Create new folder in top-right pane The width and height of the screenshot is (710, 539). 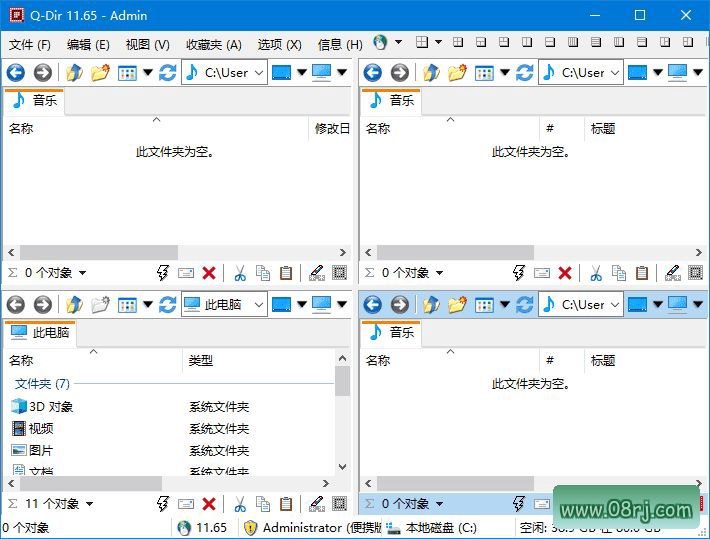tap(457, 72)
